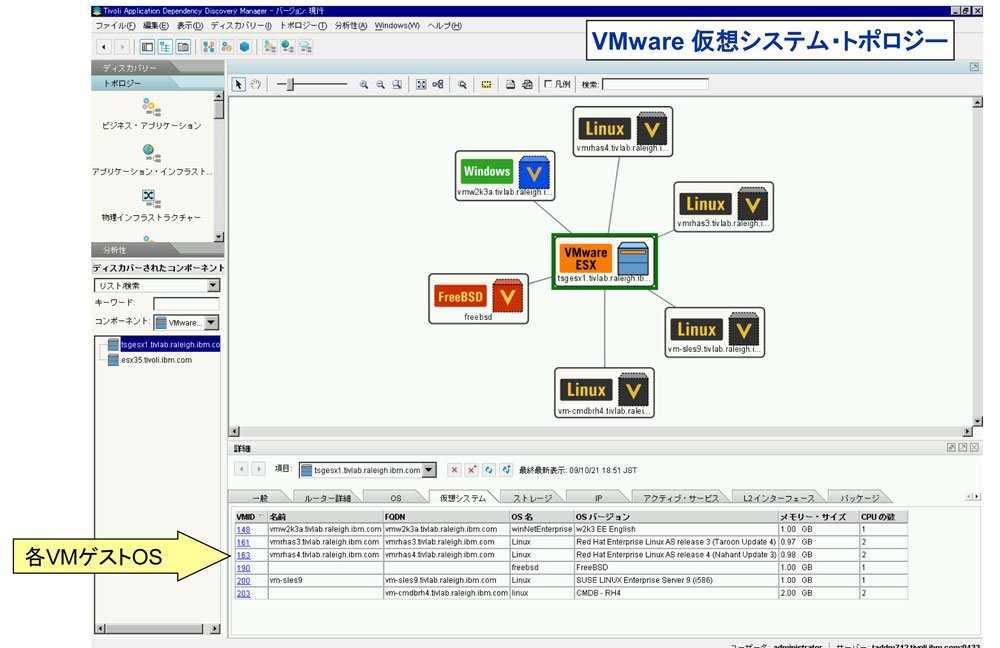Click the zoom out magnifier icon
This screenshot has width=1000, height=648.
tap(381, 84)
